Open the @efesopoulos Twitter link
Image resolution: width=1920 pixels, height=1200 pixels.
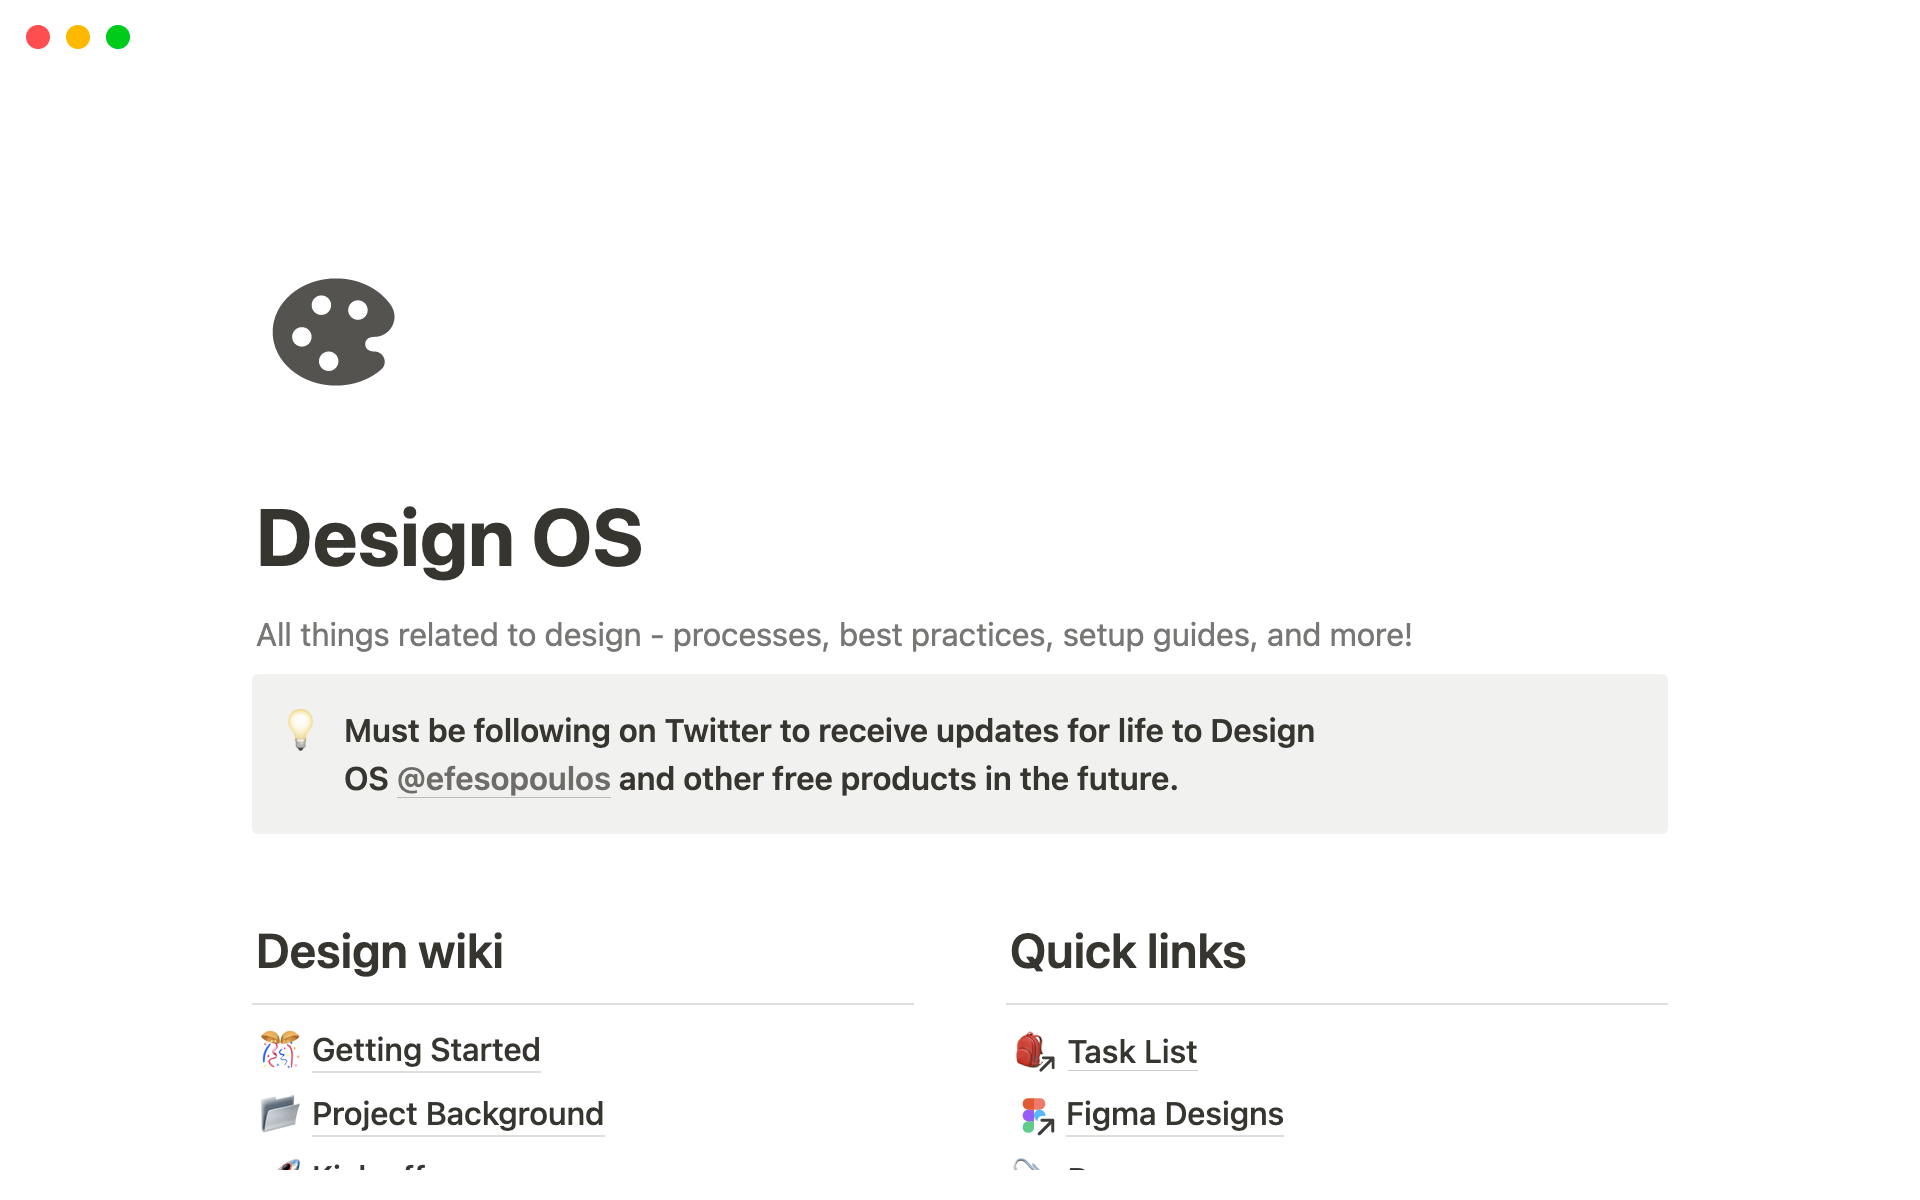tap(503, 779)
